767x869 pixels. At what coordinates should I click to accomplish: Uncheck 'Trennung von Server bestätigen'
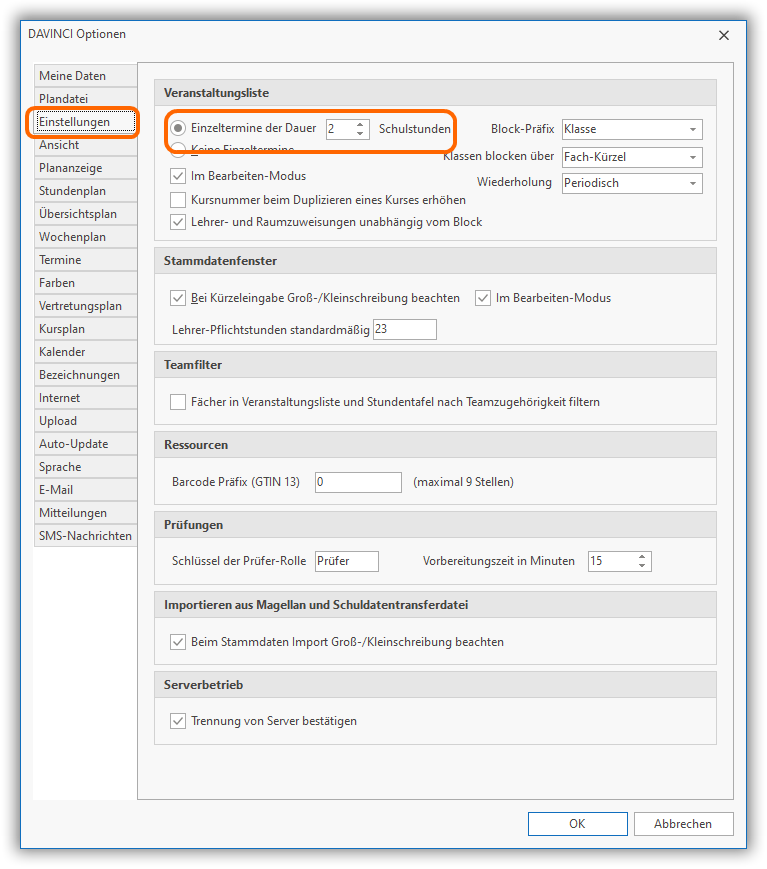pos(179,721)
